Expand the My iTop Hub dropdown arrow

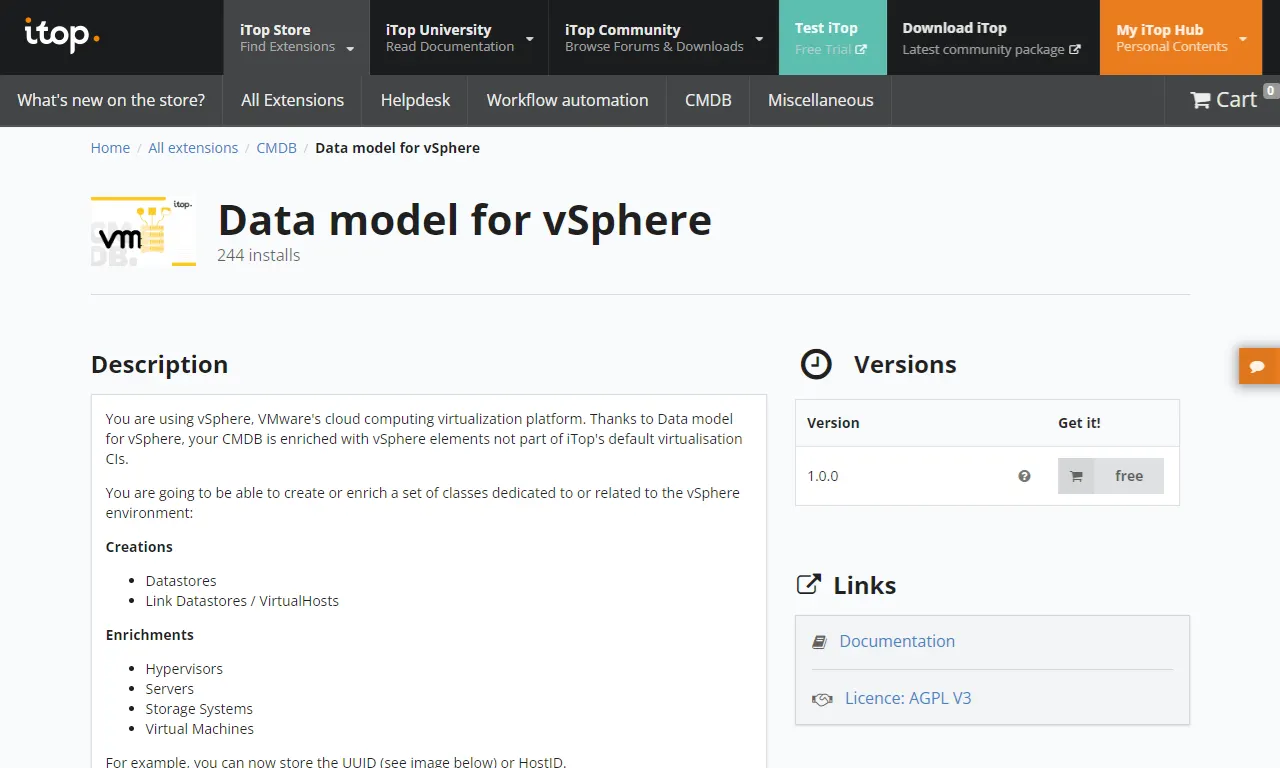(1243, 39)
